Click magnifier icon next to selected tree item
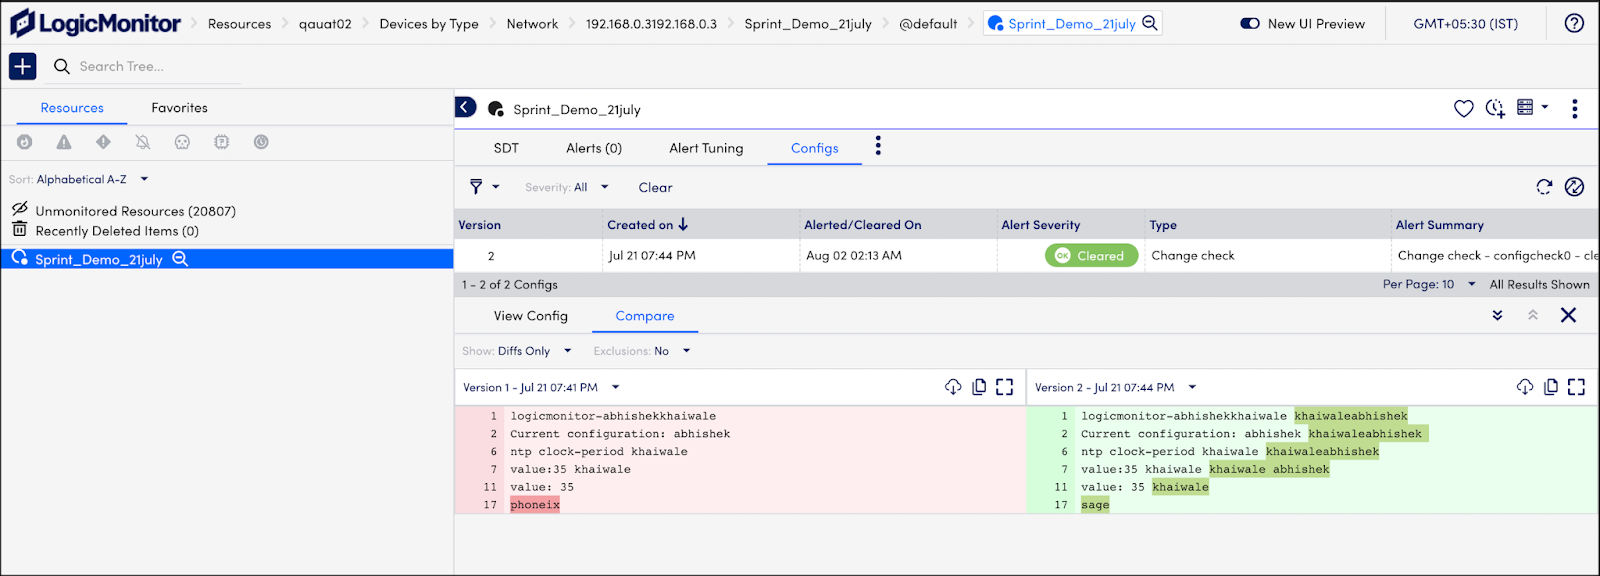The width and height of the screenshot is (1600, 576). click(x=180, y=259)
